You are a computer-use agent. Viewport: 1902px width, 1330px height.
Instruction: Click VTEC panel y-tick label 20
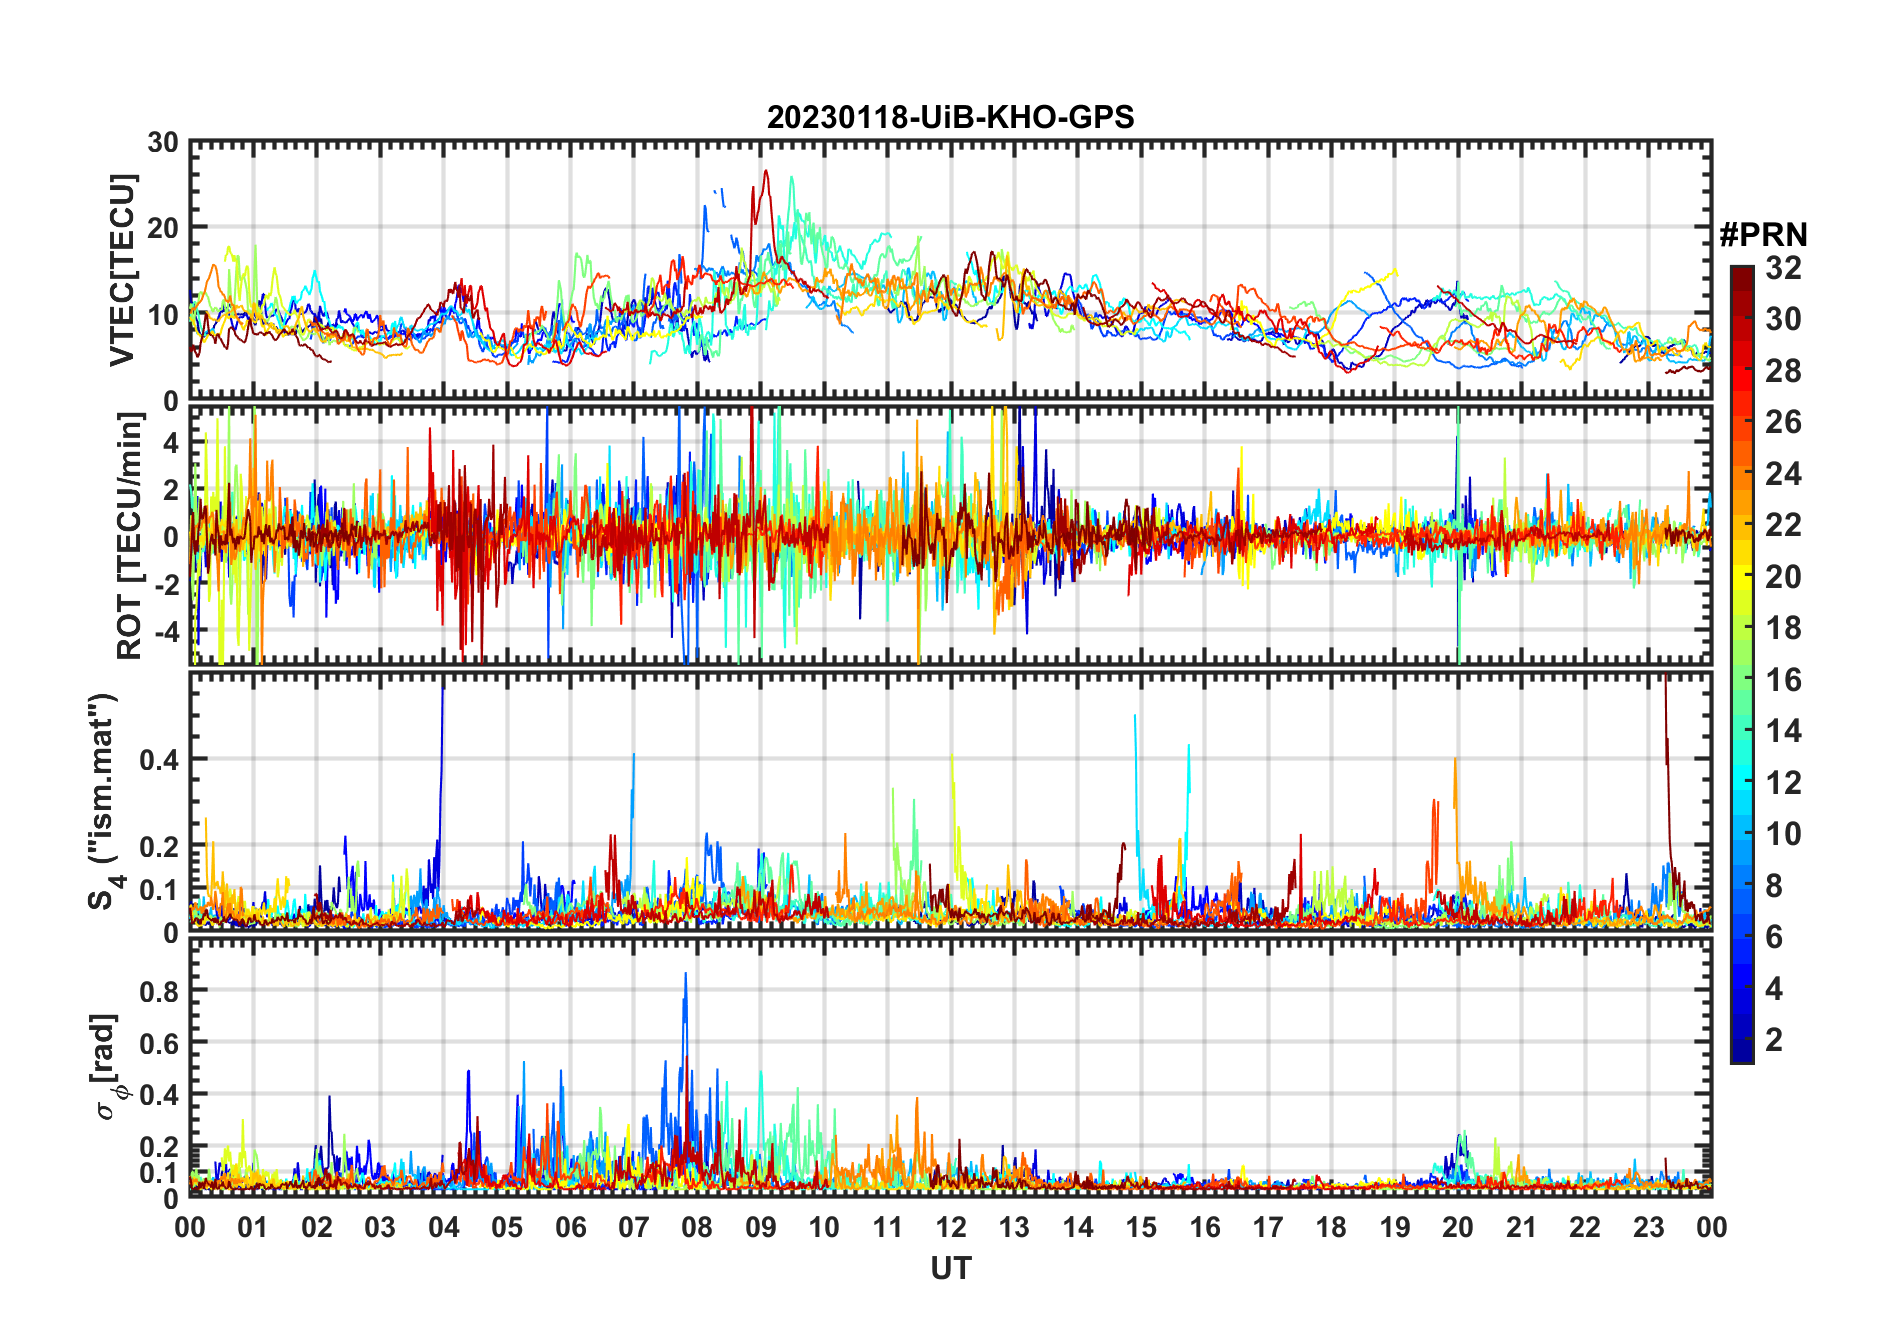(x=163, y=229)
